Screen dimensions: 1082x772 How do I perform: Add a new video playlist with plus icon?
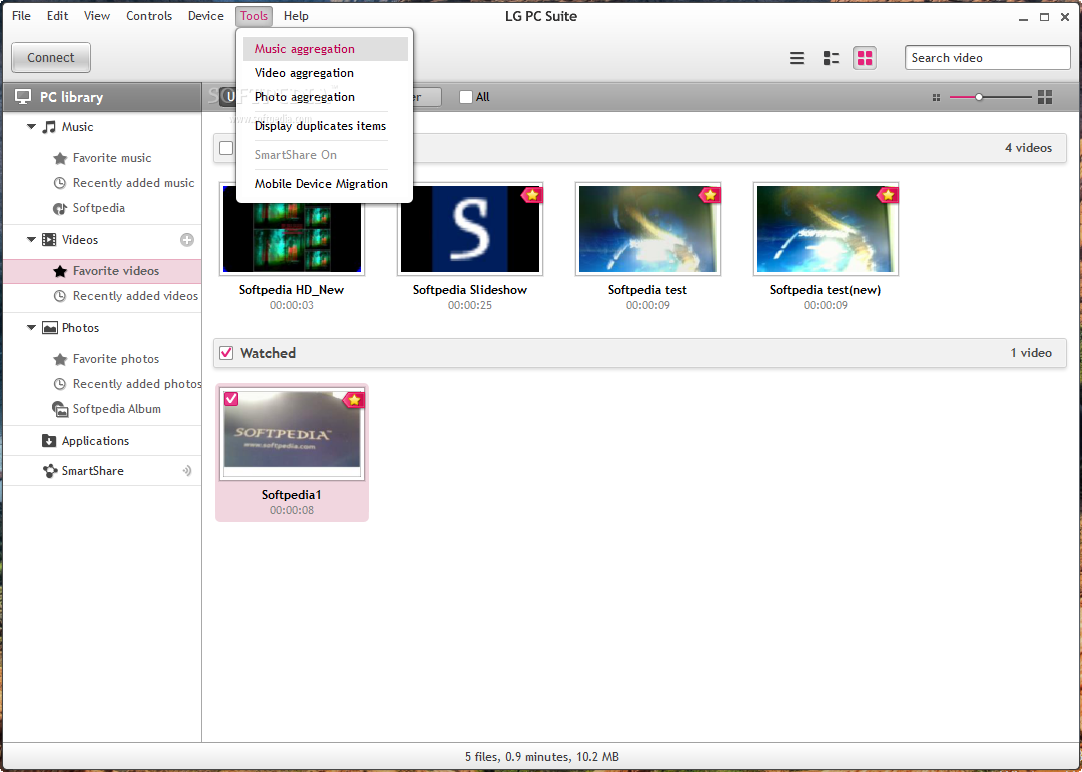point(187,240)
